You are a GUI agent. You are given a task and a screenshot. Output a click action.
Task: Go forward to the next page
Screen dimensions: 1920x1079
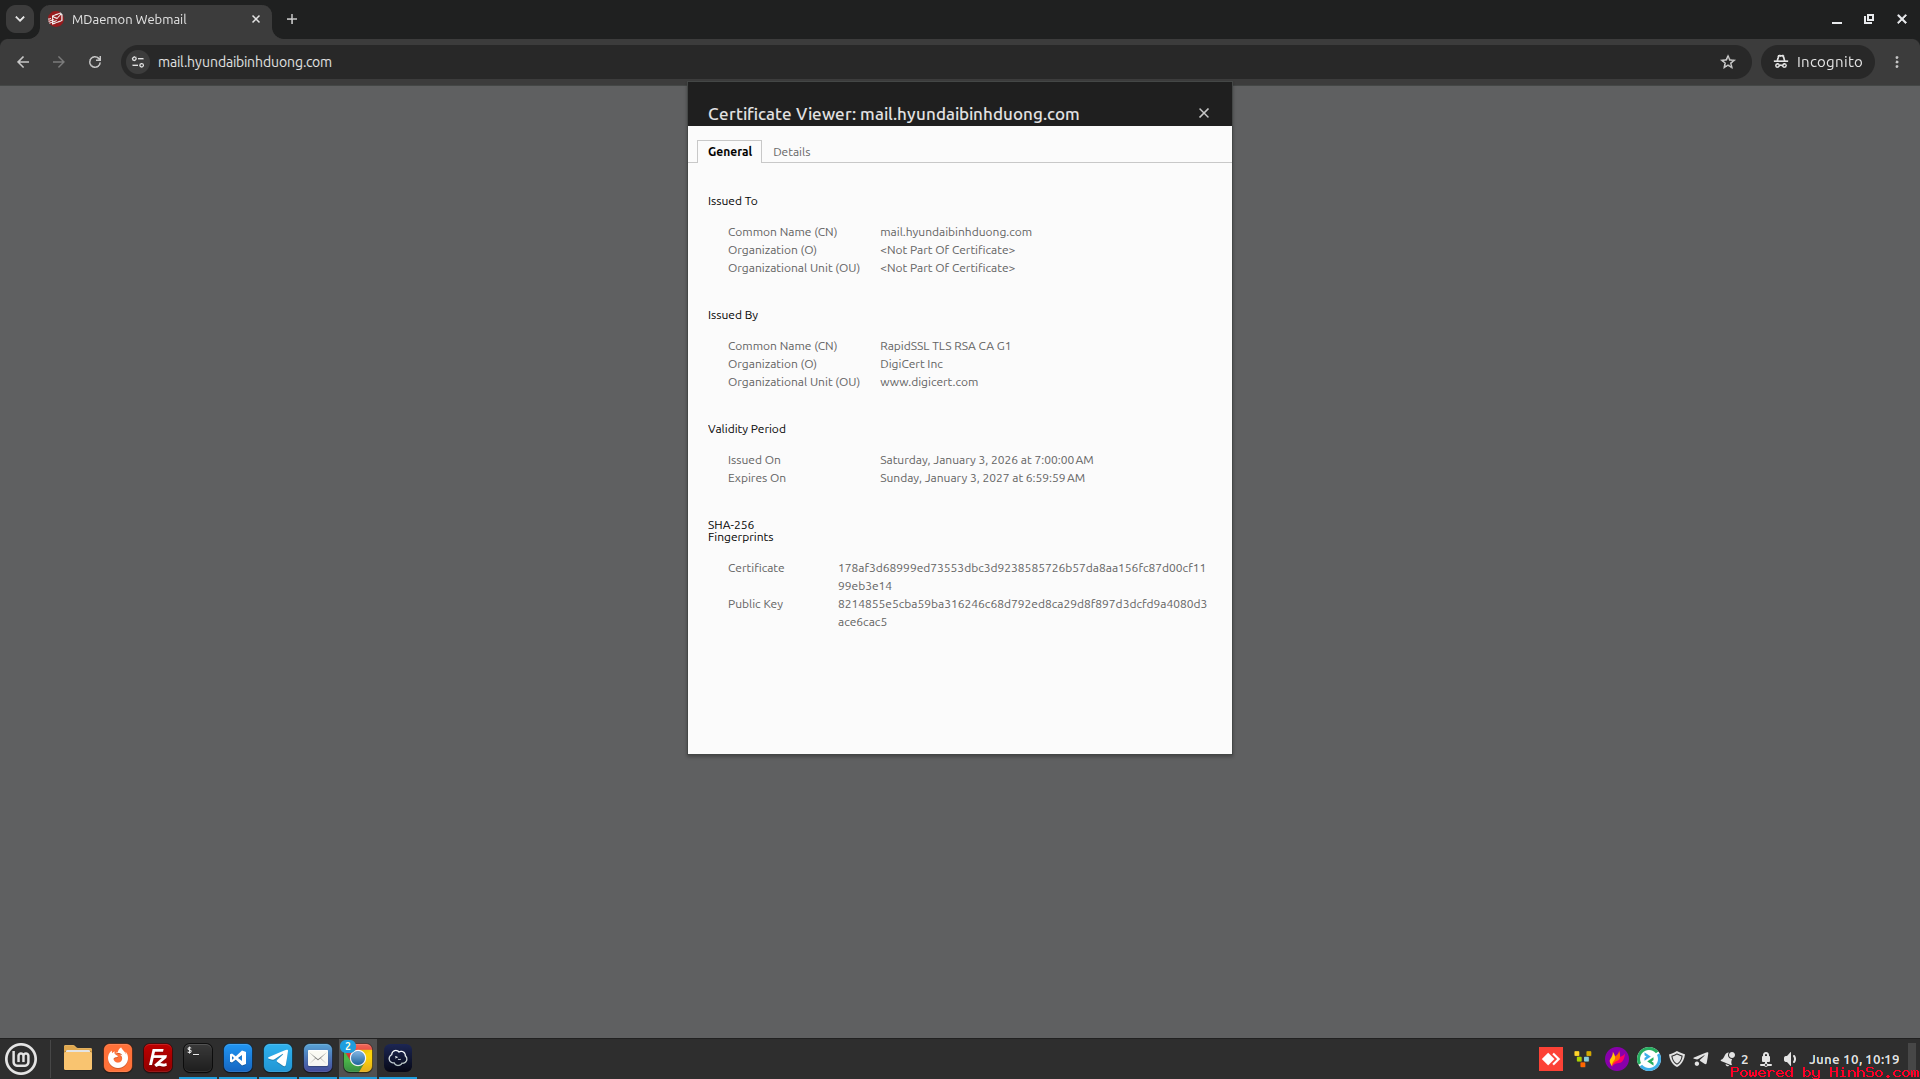59,62
